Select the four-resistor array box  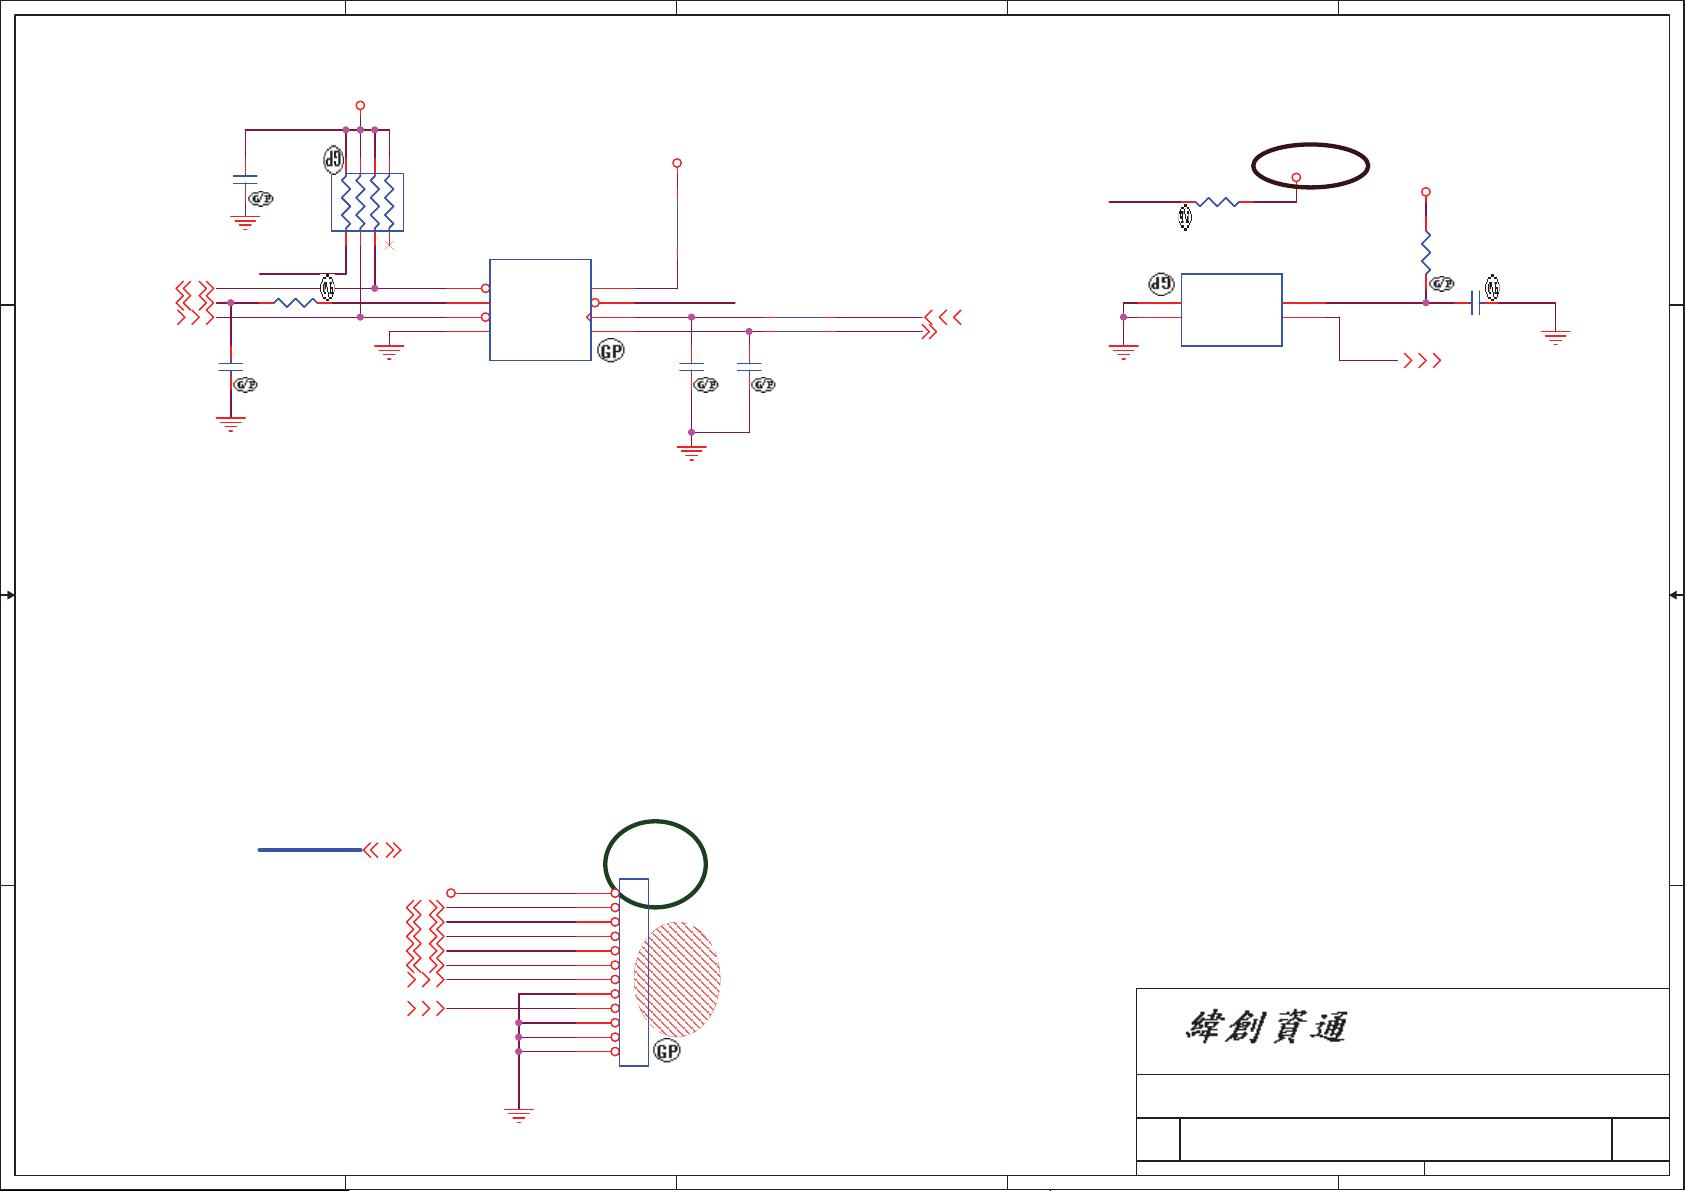(367, 202)
